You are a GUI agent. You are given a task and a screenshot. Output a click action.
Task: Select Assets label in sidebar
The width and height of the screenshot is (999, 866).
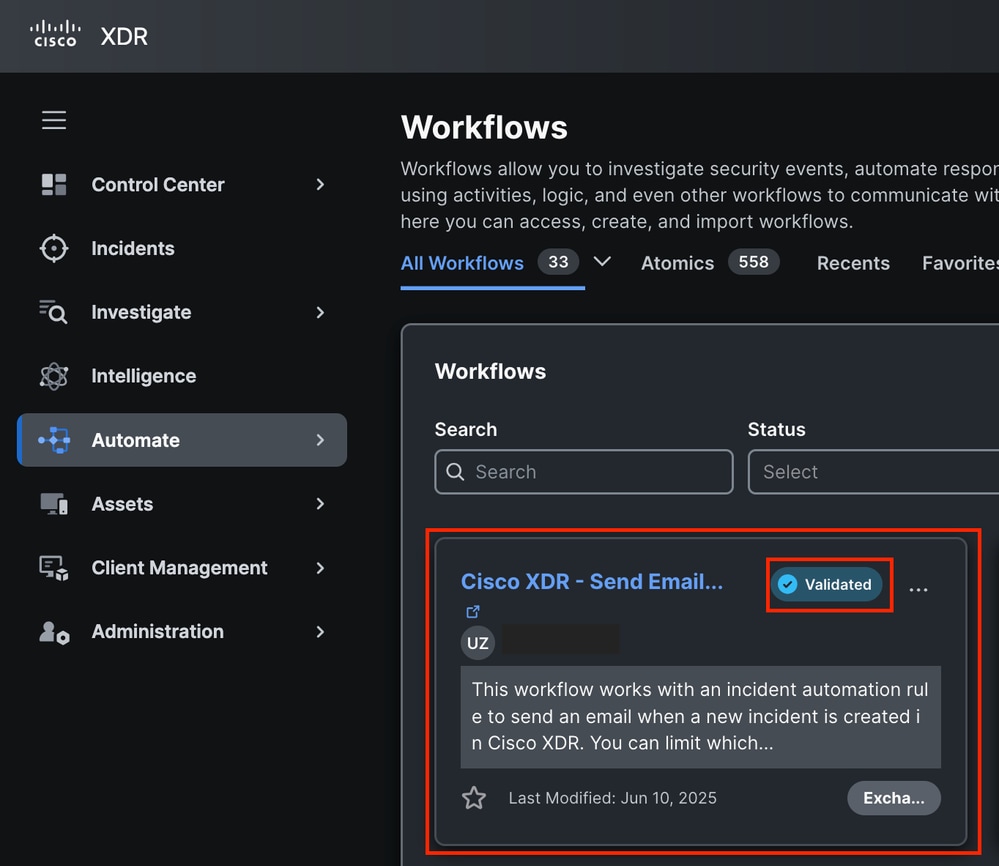pos(122,504)
